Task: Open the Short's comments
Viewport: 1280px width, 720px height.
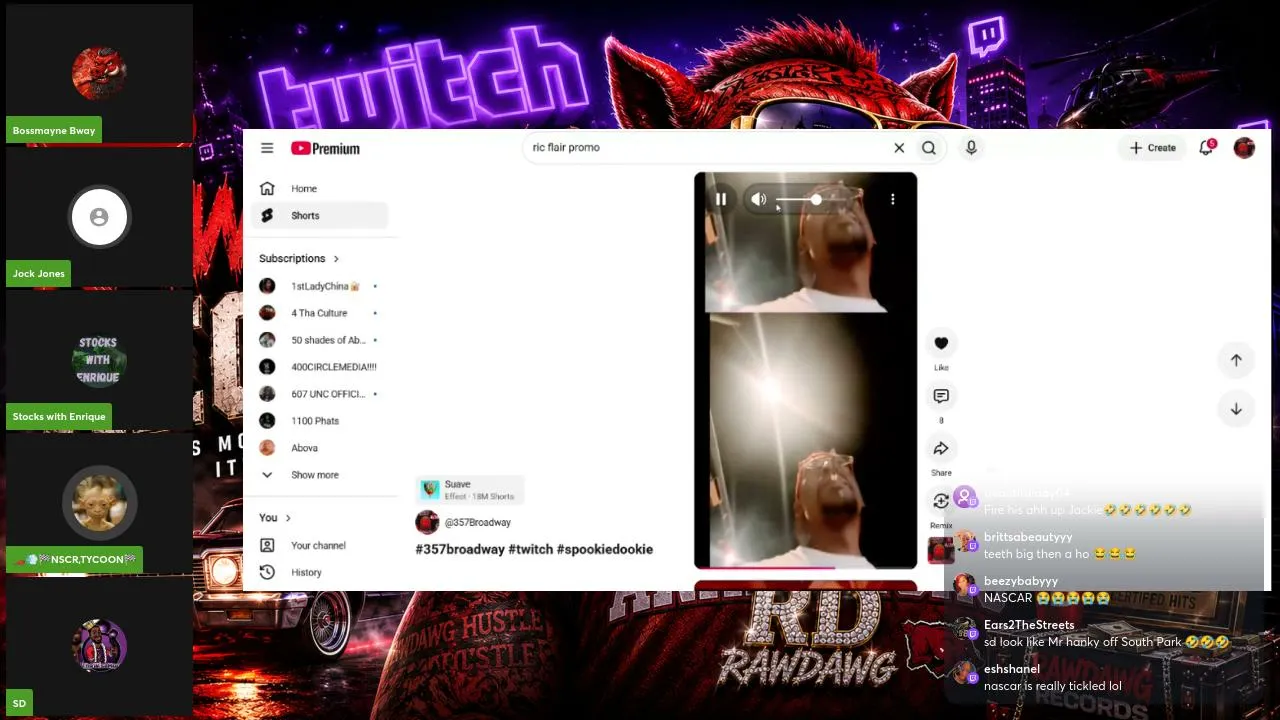Action: click(x=941, y=396)
